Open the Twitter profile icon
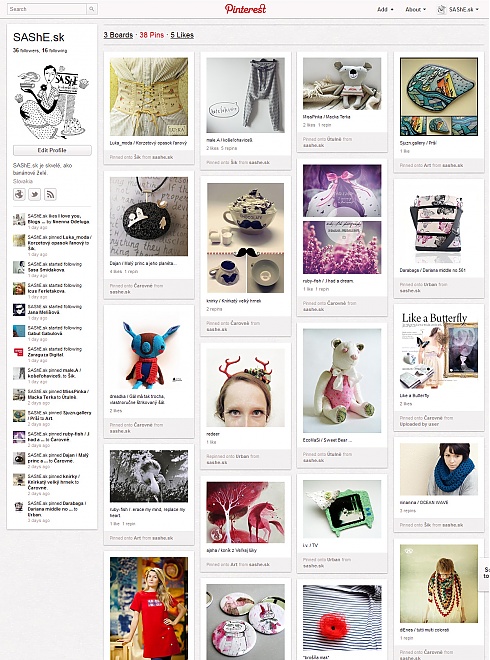 click(x=35, y=194)
